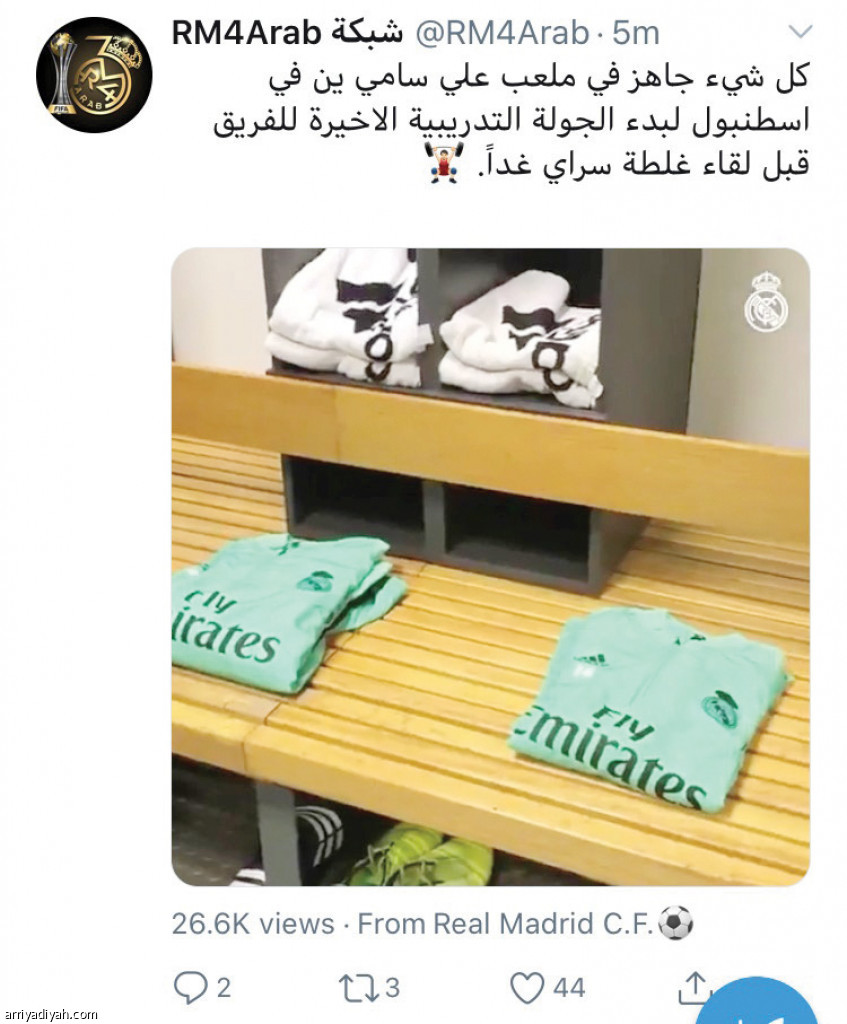Tap the share upload icon
Image resolution: width=847 pixels, height=1024 pixels.
[x=694, y=987]
